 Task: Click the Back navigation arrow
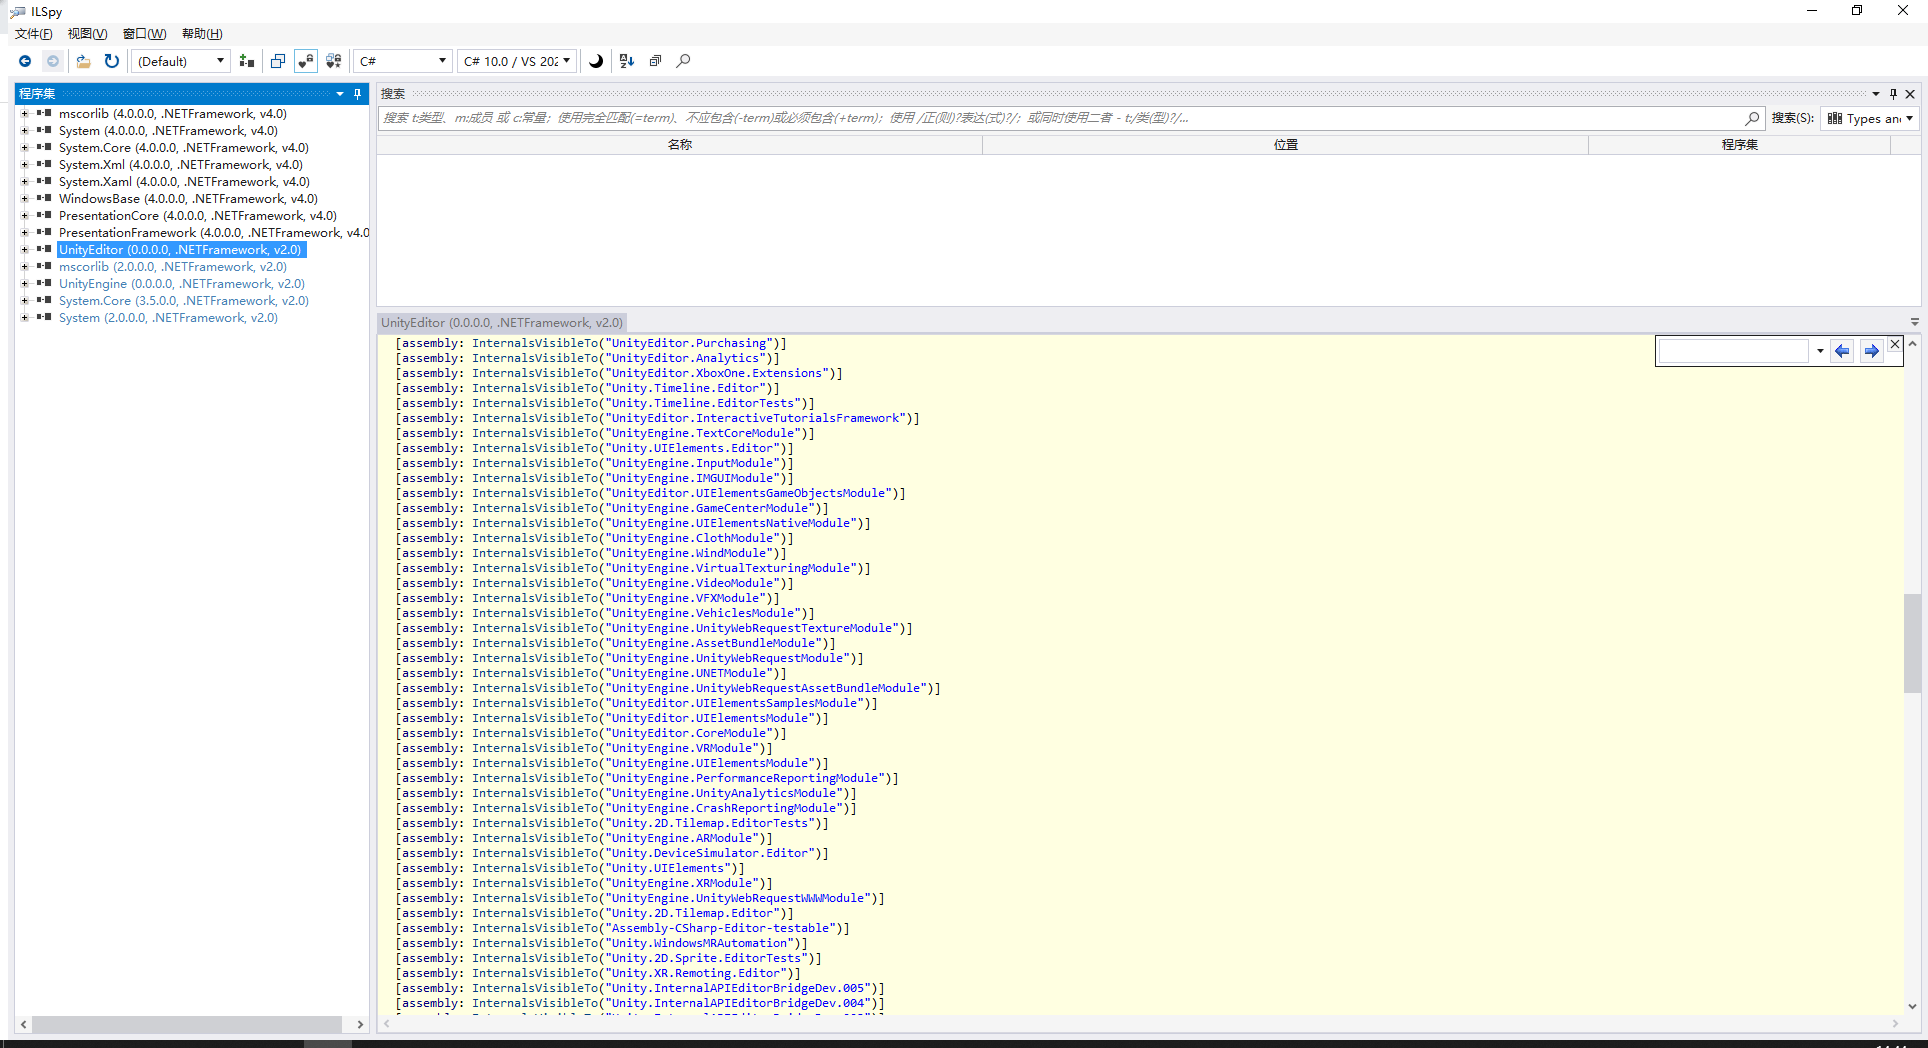pos(25,61)
